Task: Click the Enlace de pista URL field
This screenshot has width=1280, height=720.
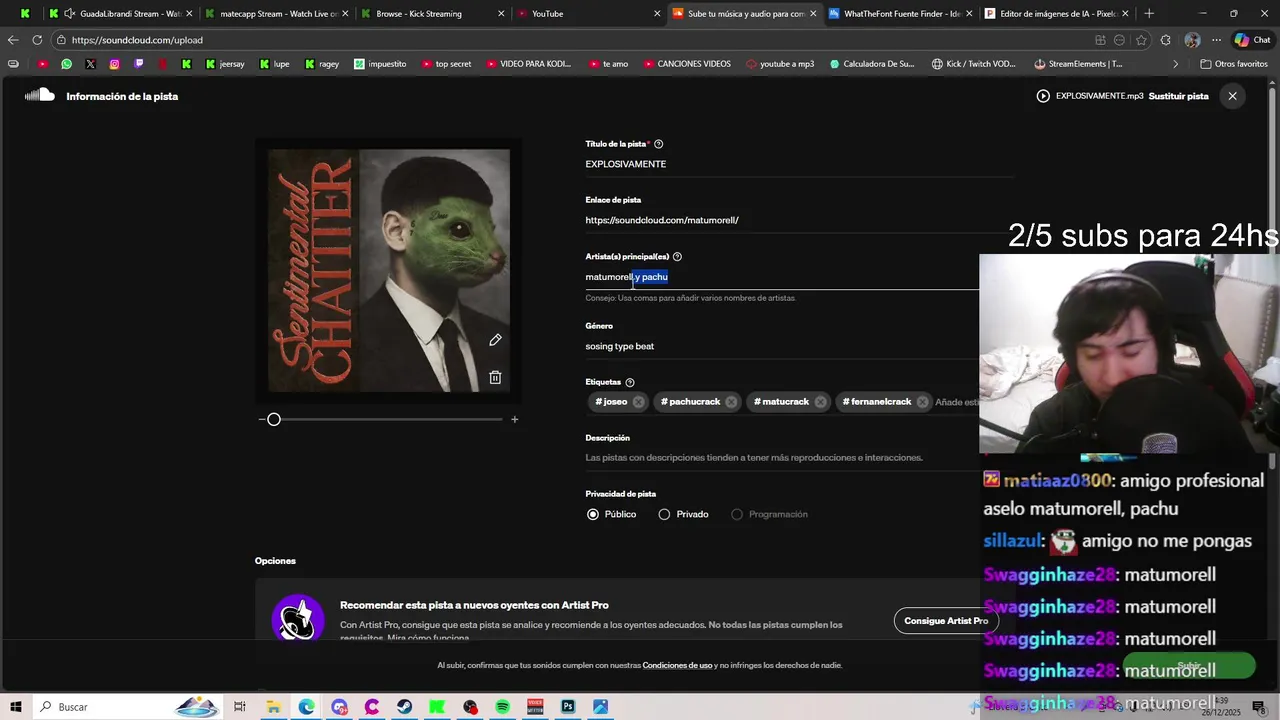Action: coord(798,220)
